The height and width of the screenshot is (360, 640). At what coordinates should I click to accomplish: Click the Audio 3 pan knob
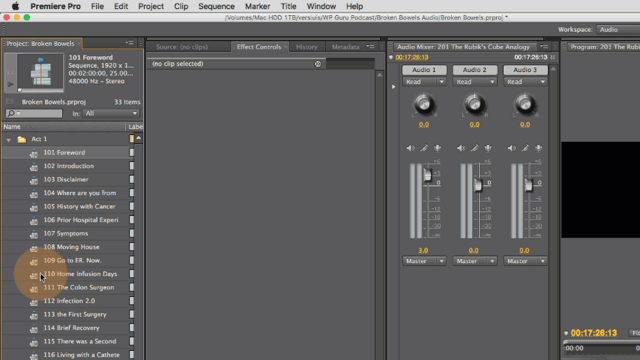tap(525, 104)
